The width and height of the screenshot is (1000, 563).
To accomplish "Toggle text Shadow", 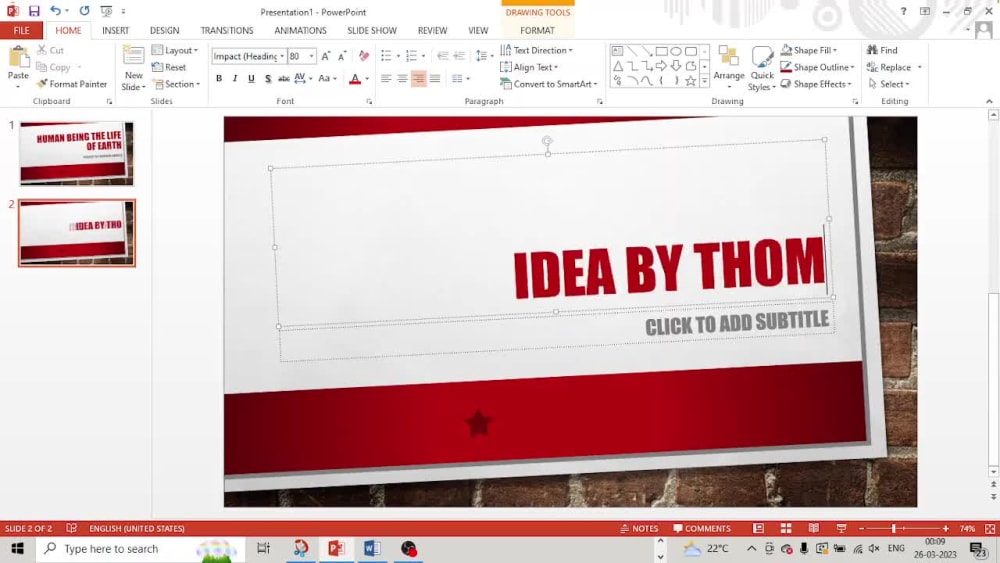I will click(x=268, y=78).
